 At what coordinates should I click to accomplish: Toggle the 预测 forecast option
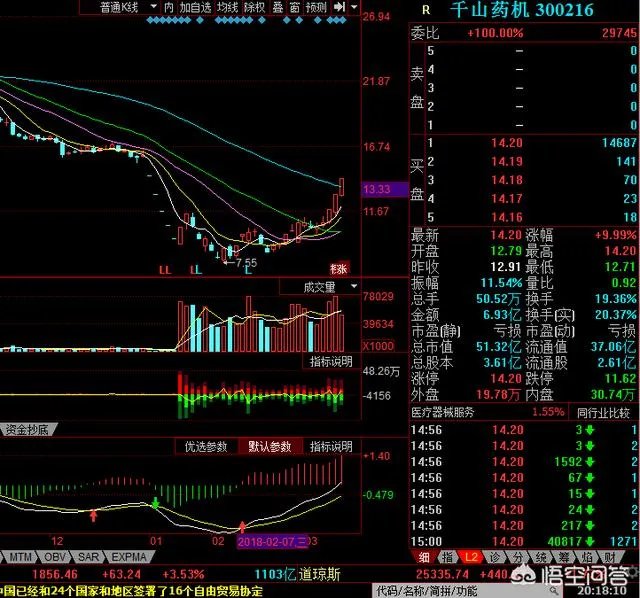coord(316,7)
